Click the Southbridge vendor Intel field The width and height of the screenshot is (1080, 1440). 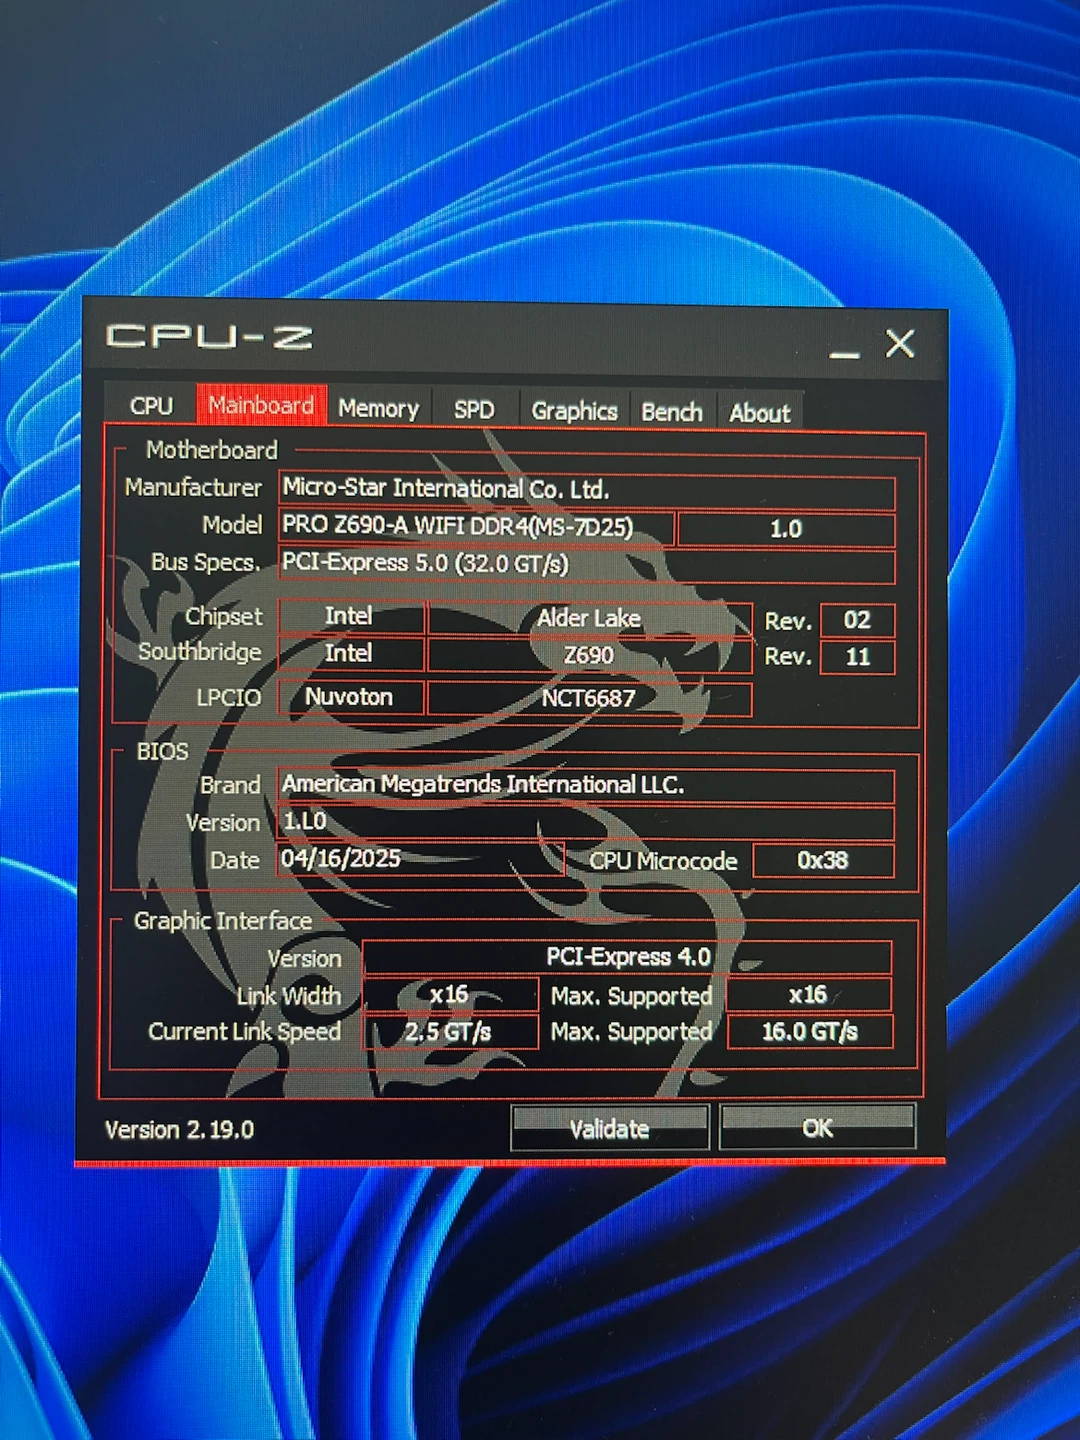tap(351, 653)
